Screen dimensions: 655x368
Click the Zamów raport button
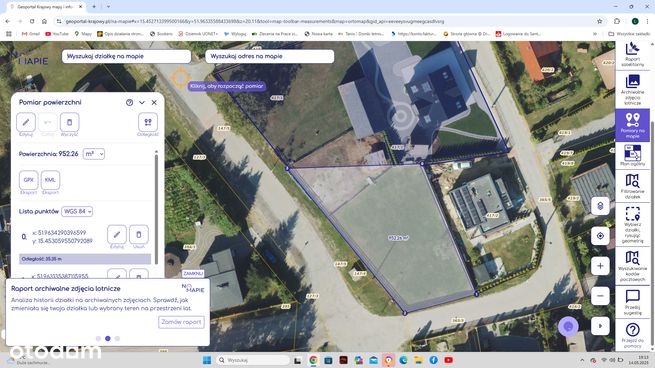[181, 322]
